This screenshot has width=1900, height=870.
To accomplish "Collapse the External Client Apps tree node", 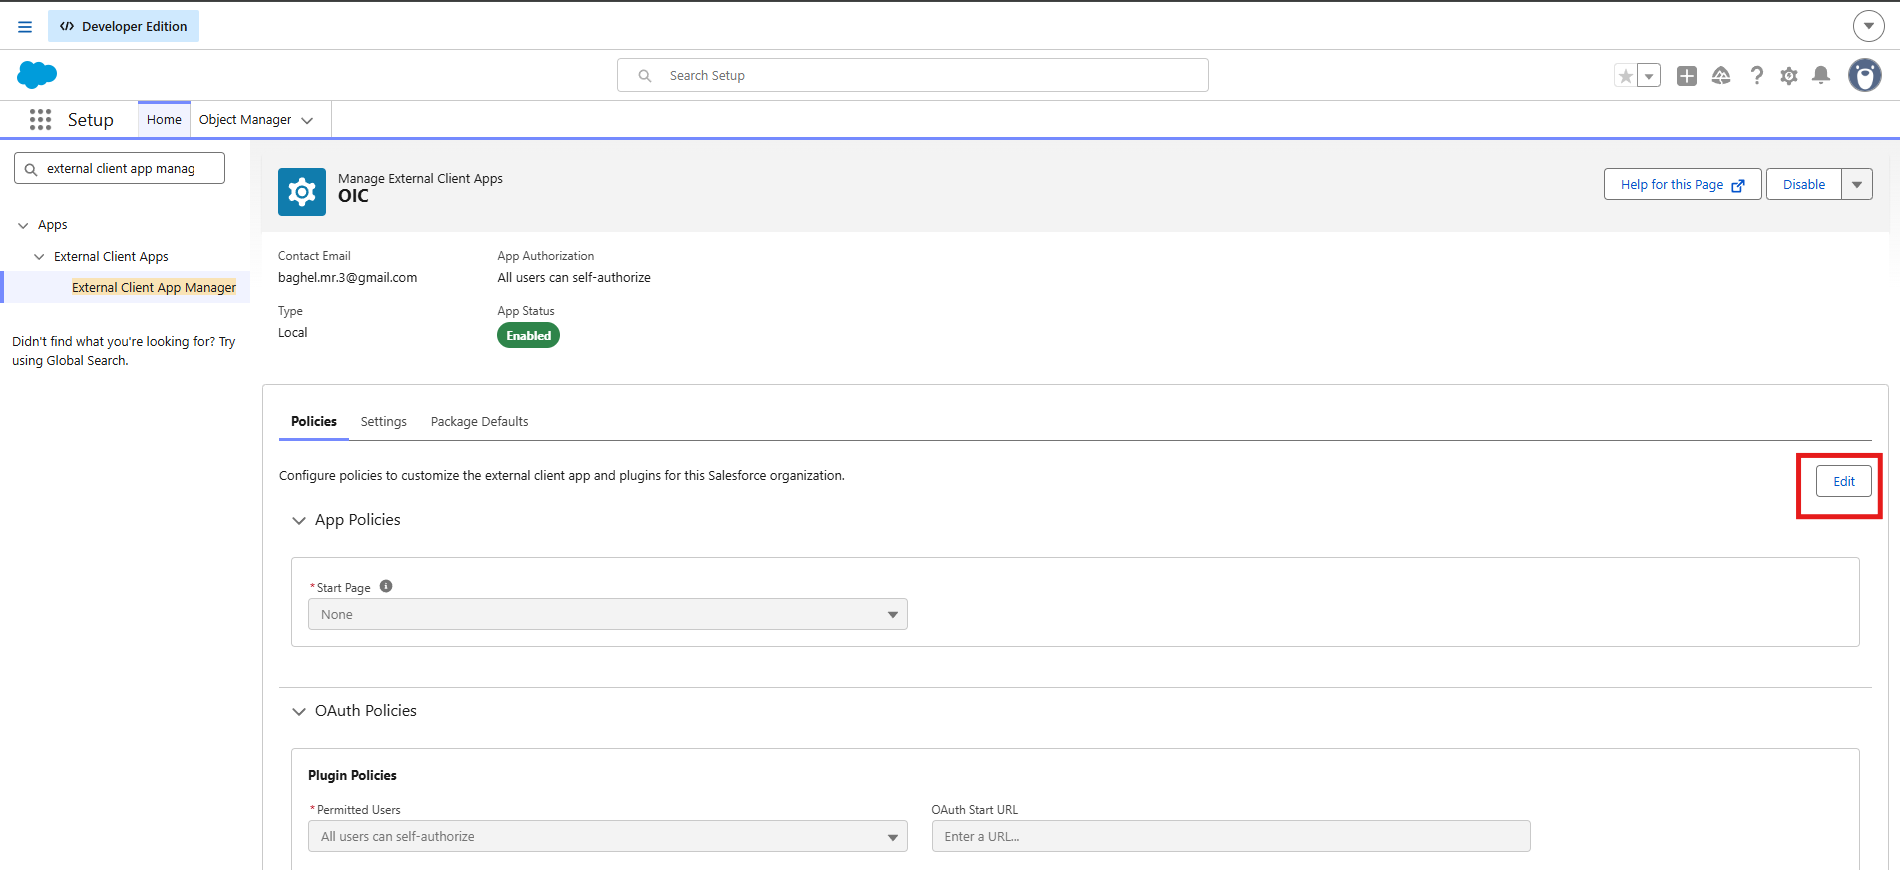I will pyautogui.click(x=39, y=257).
